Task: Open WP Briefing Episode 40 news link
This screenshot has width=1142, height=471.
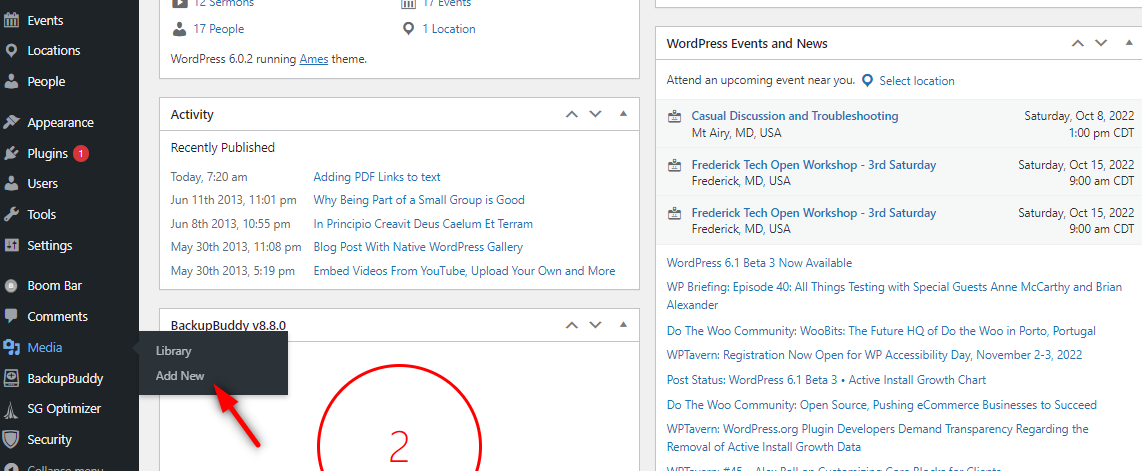Action: tap(894, 296)
